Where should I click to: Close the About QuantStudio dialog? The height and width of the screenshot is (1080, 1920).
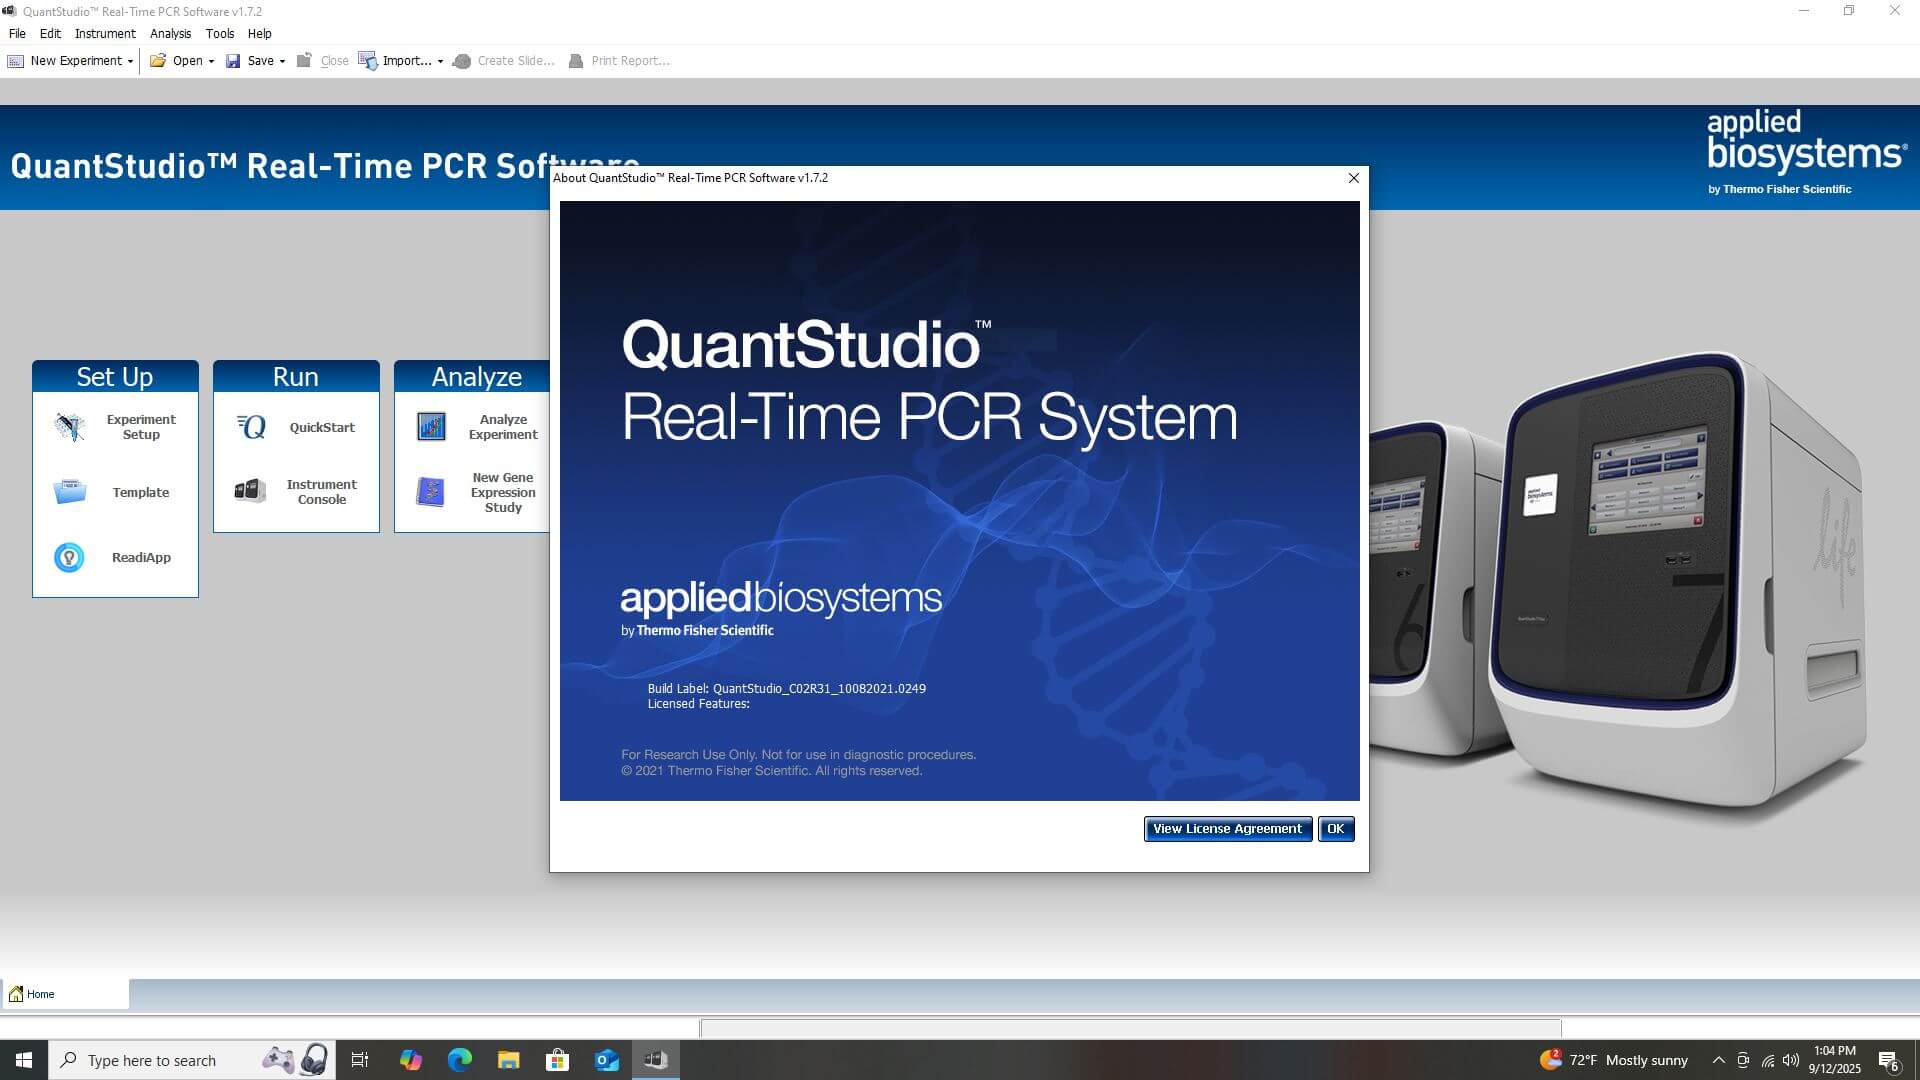point(1354,178)
